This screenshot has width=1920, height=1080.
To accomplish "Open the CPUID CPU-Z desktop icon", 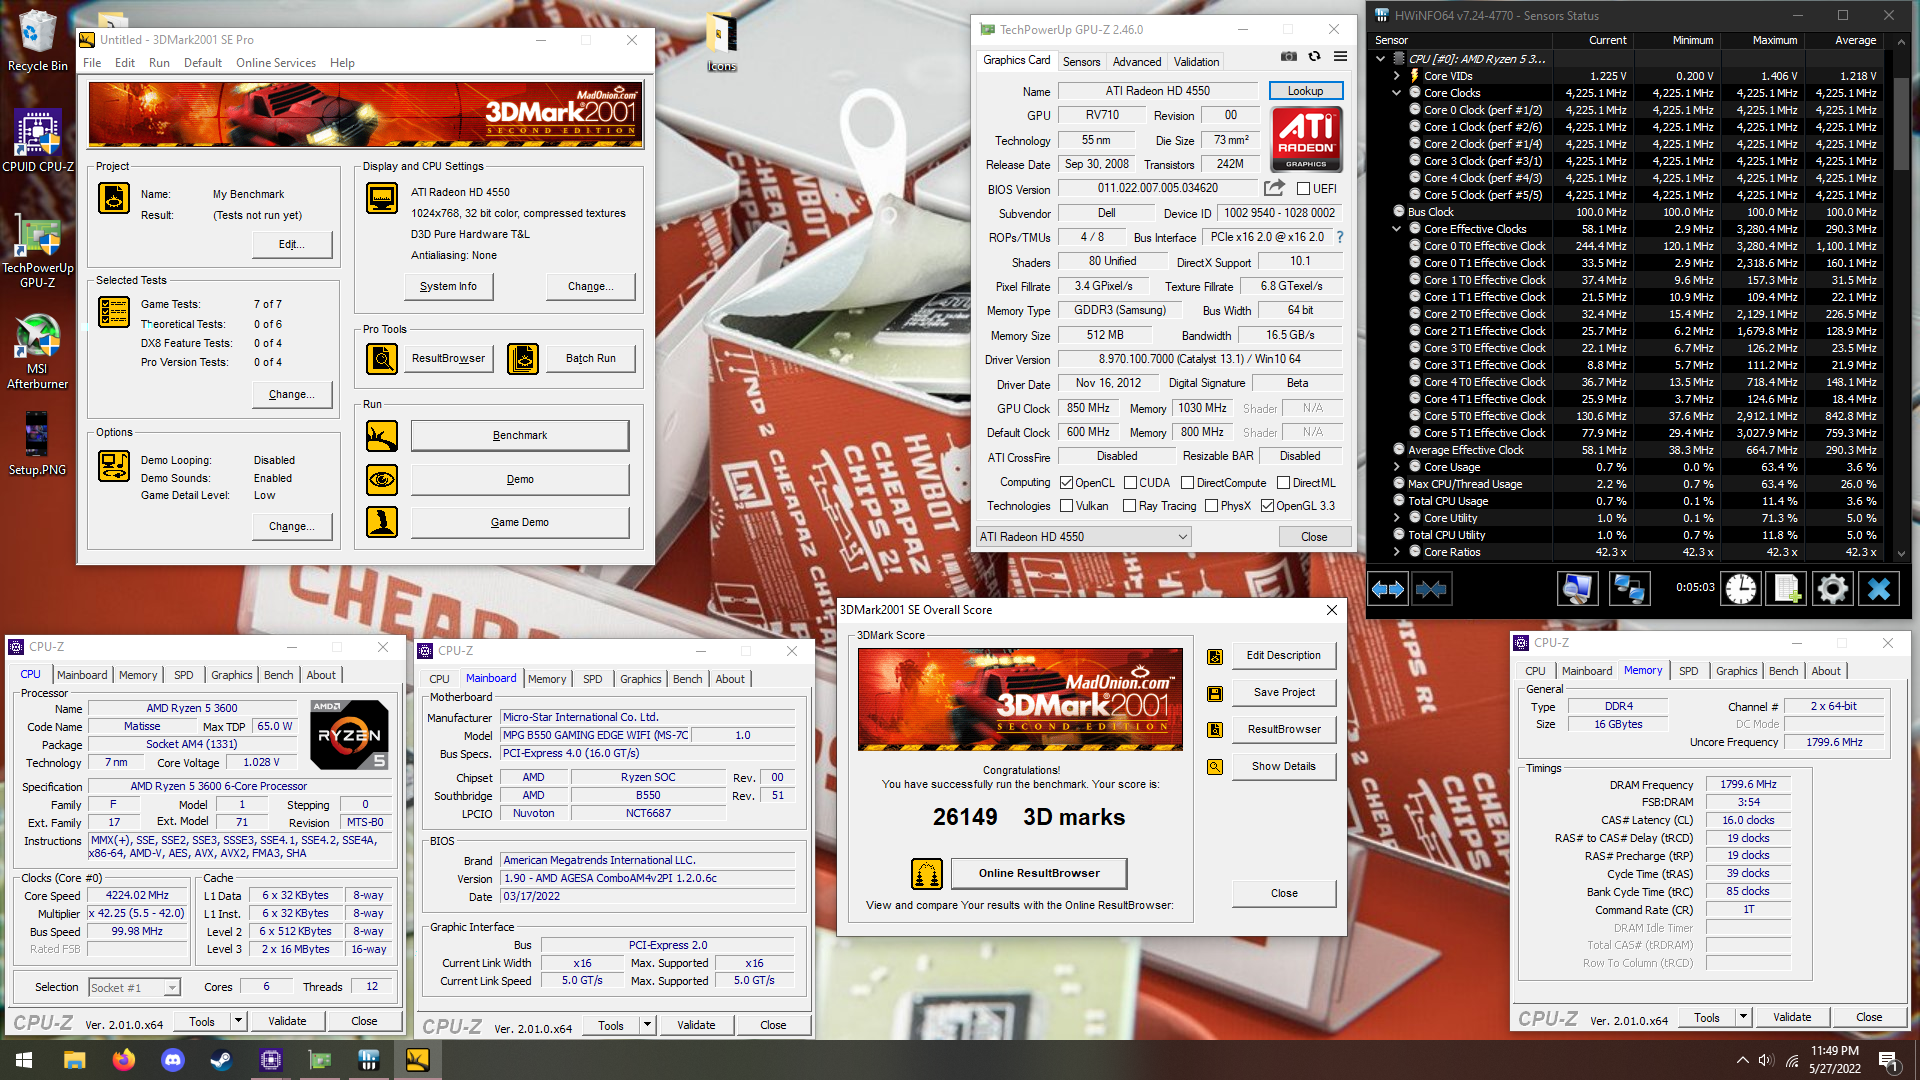I will point(37,140).
